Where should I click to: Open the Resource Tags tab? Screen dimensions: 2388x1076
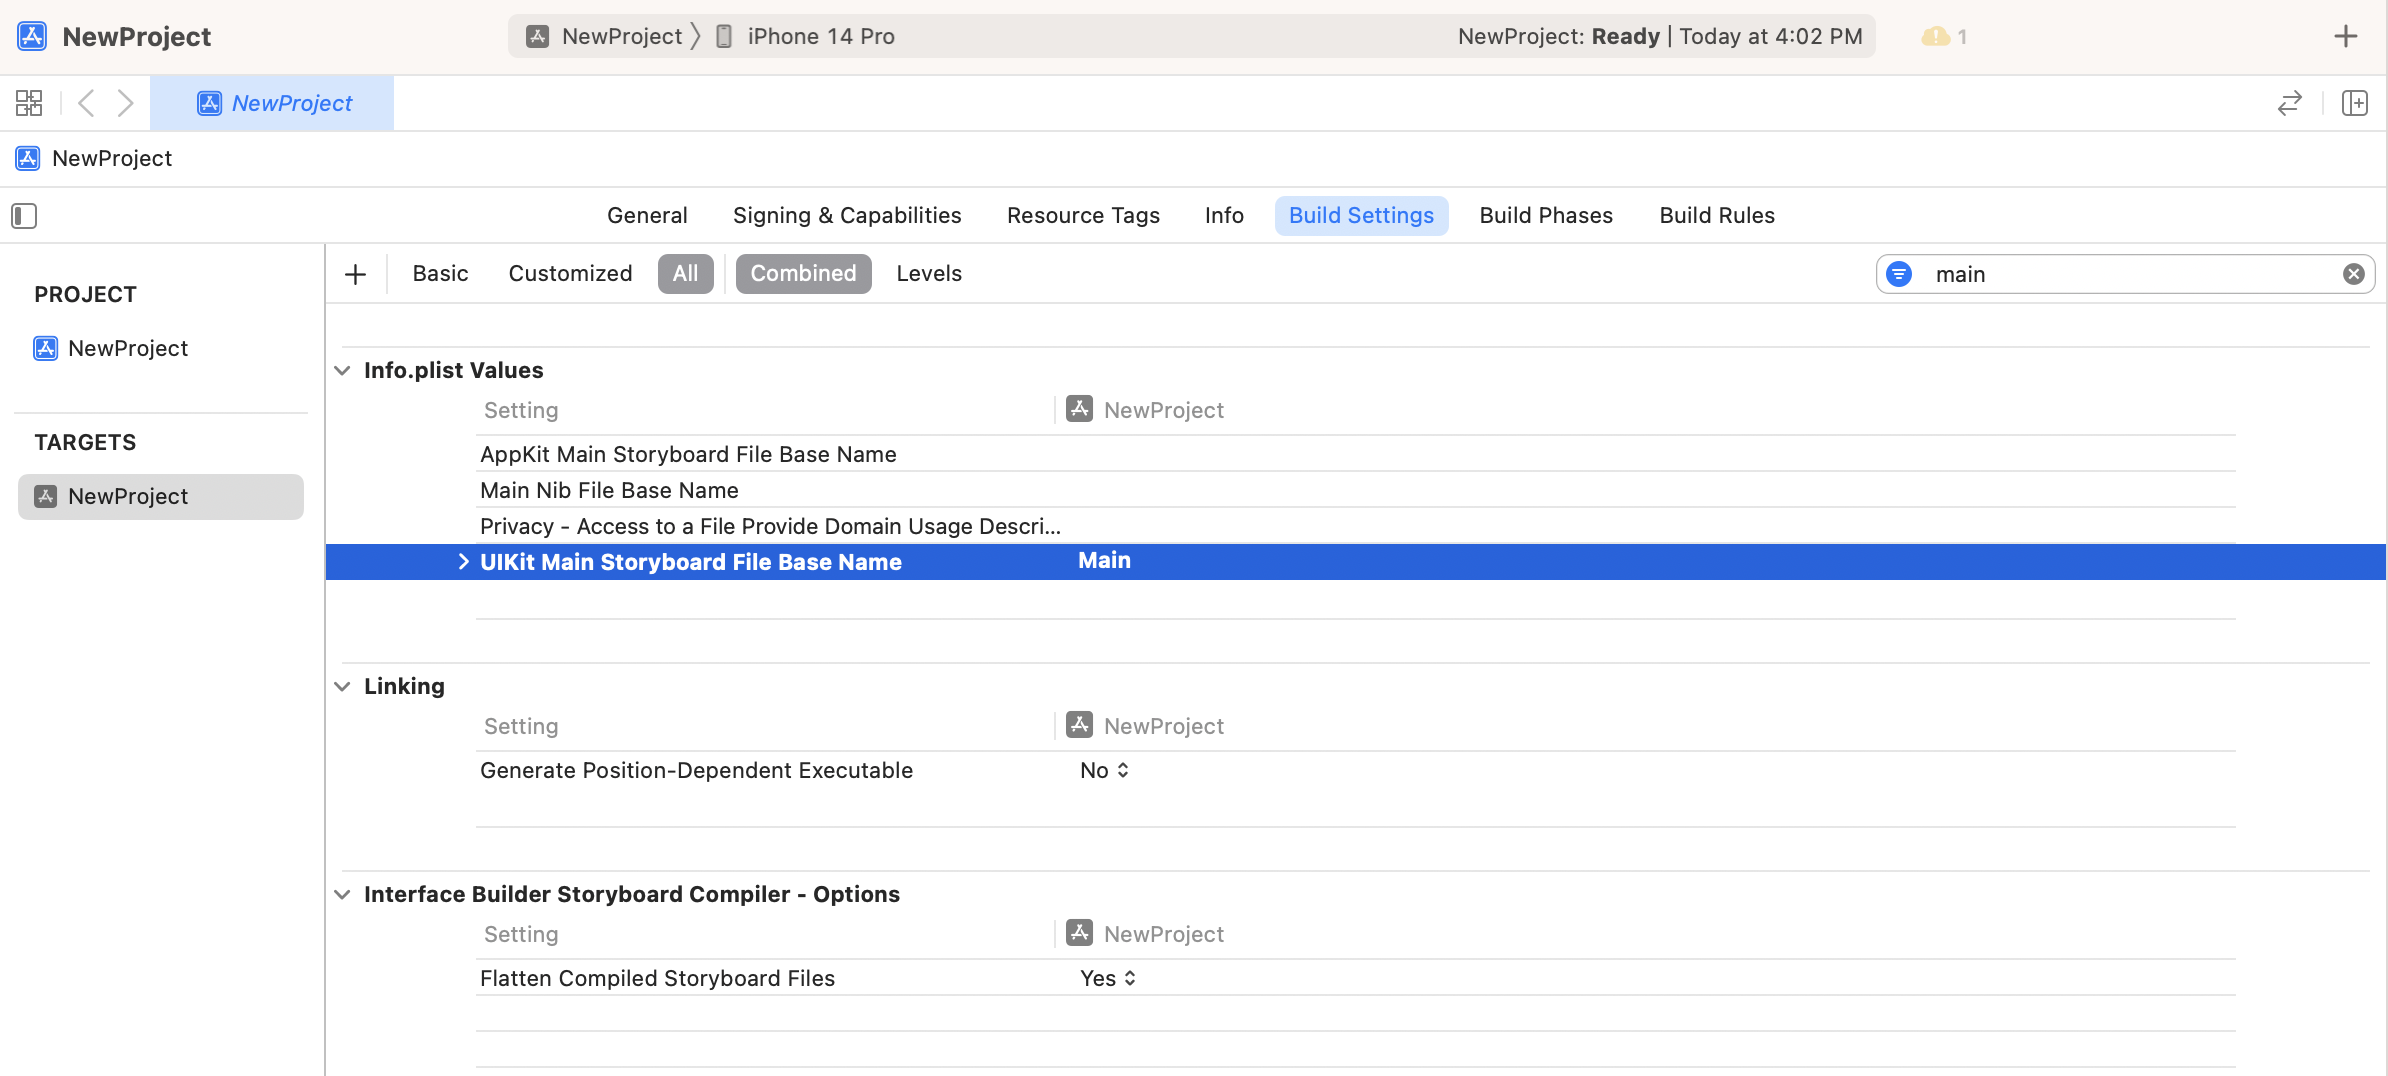coord(1083,216)
